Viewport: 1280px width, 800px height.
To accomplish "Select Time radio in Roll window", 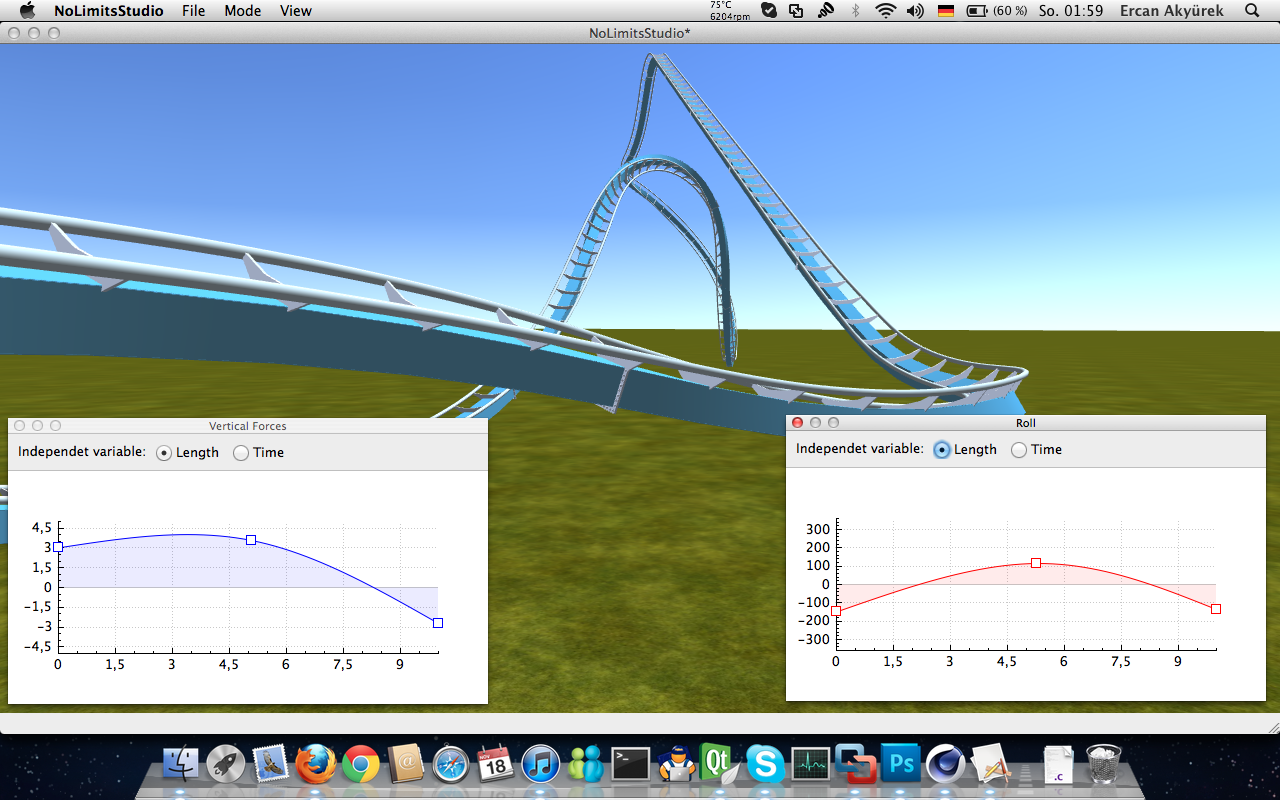I will coord(1019,450).
